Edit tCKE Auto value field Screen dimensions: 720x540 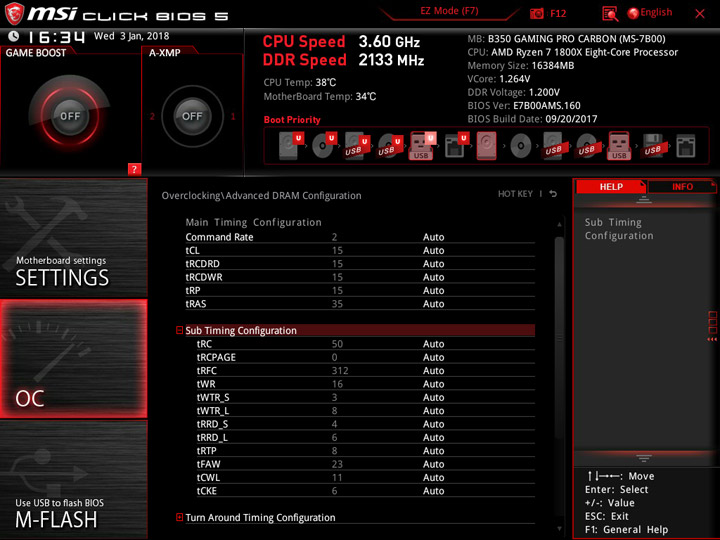coord(433,490)
